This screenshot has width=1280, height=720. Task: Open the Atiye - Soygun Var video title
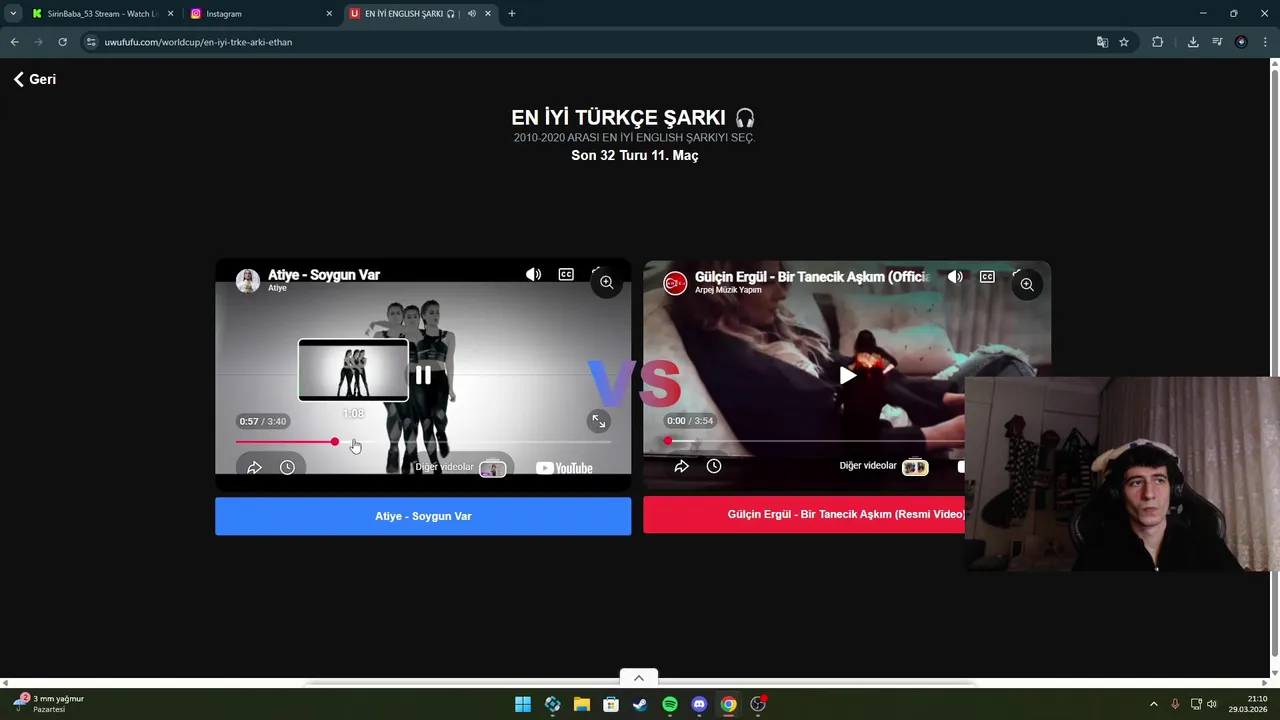coord(324,274)
